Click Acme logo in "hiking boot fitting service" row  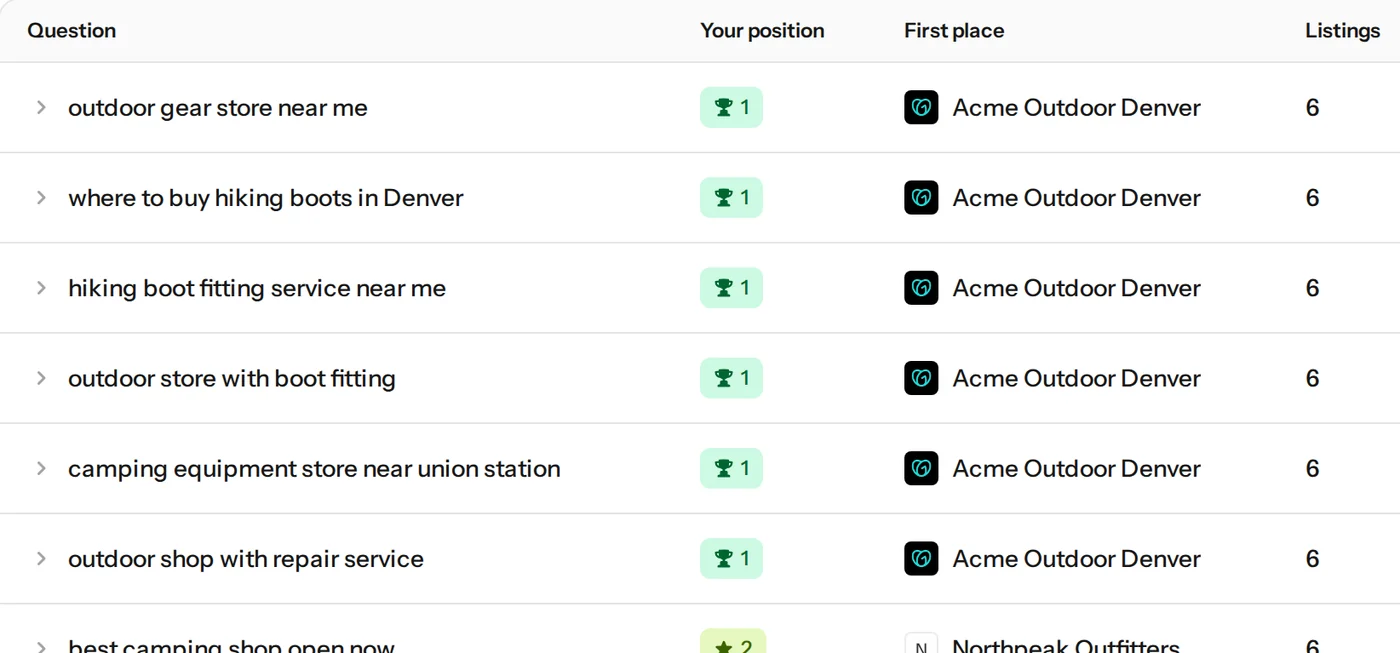click(921, 288)
